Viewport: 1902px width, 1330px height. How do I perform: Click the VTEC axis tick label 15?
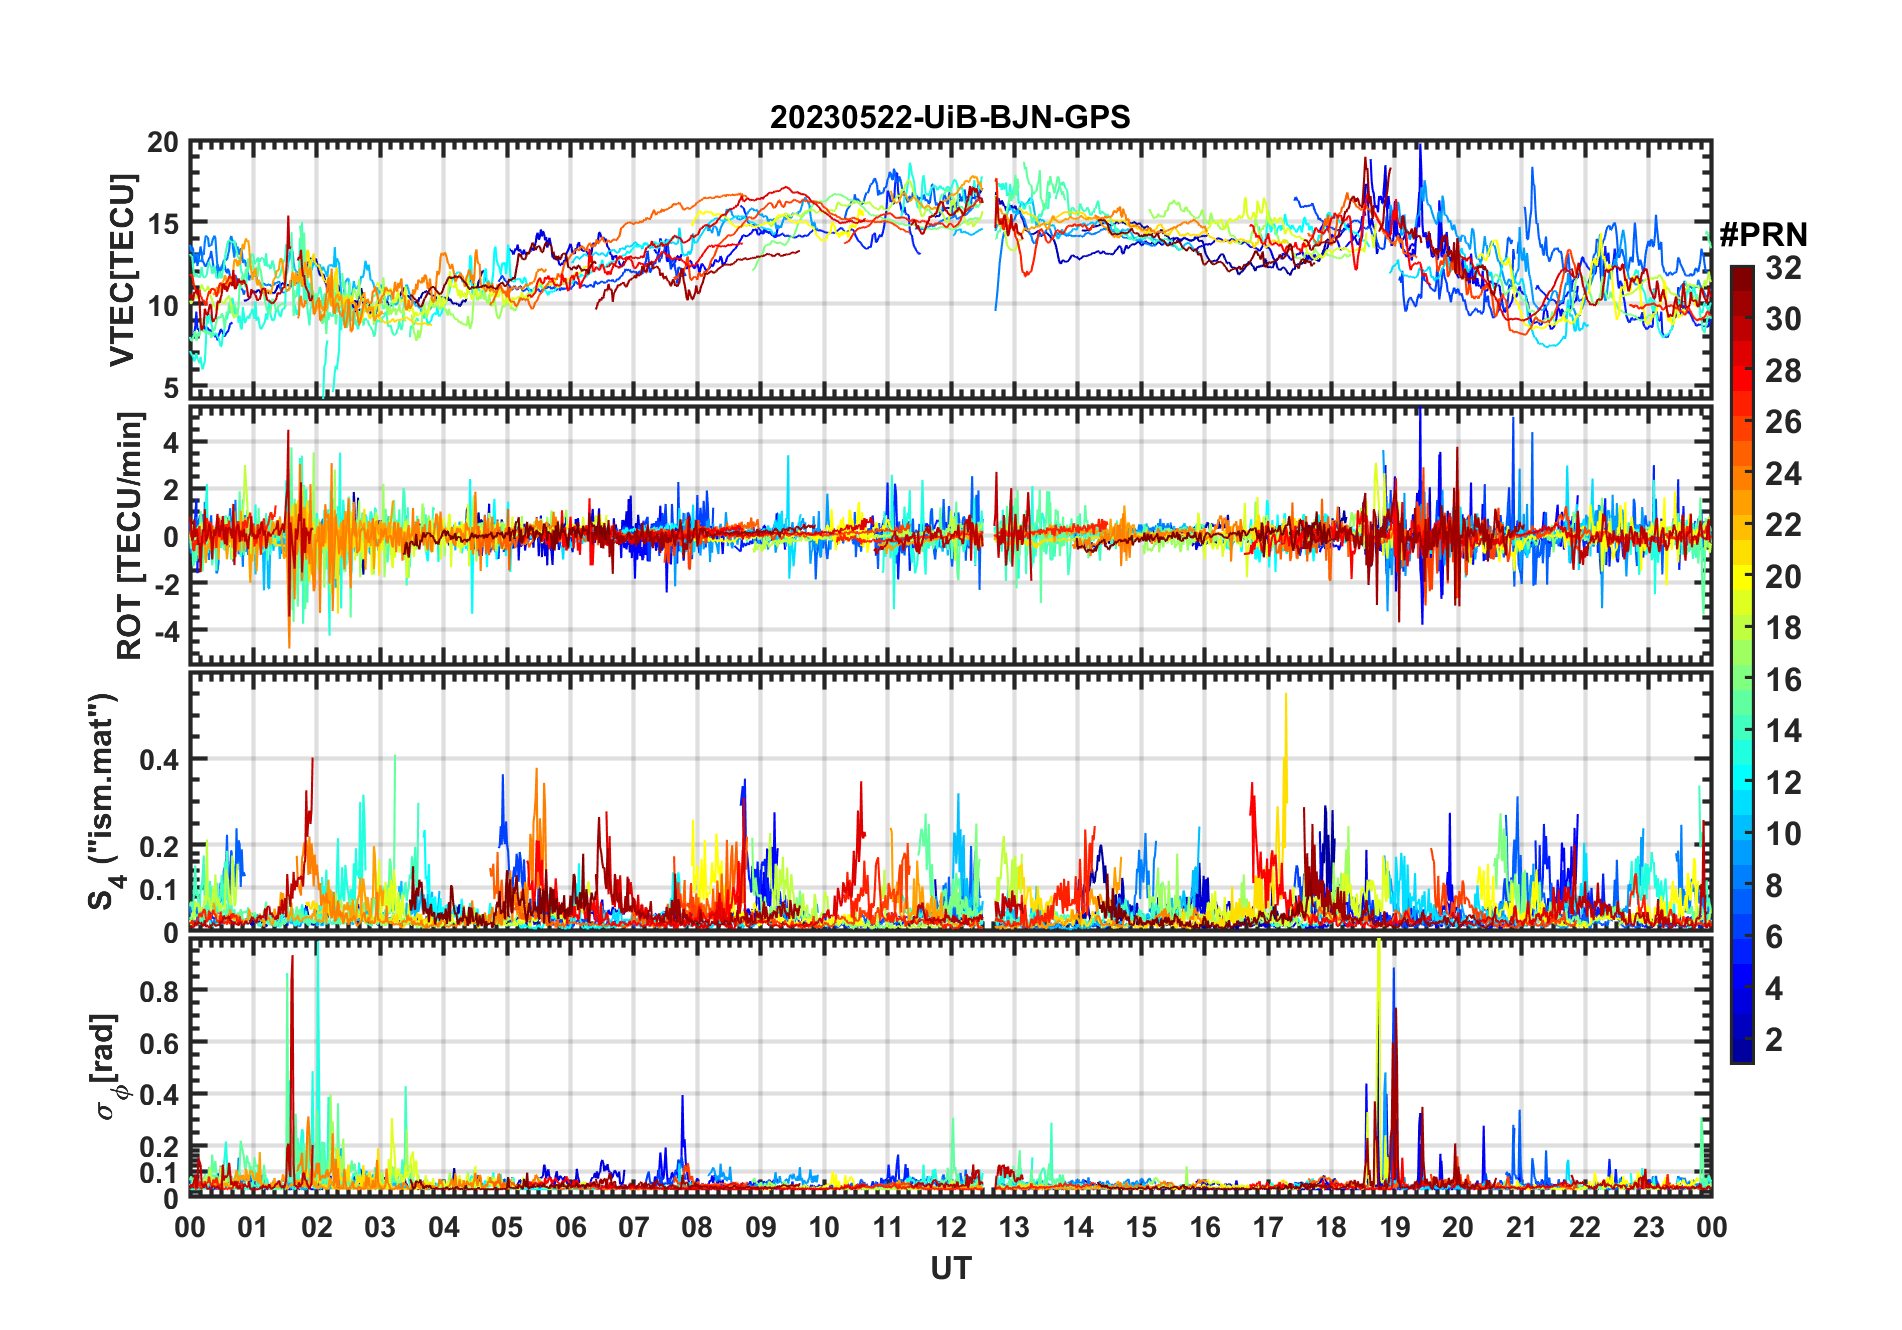[x=163, y=223]
